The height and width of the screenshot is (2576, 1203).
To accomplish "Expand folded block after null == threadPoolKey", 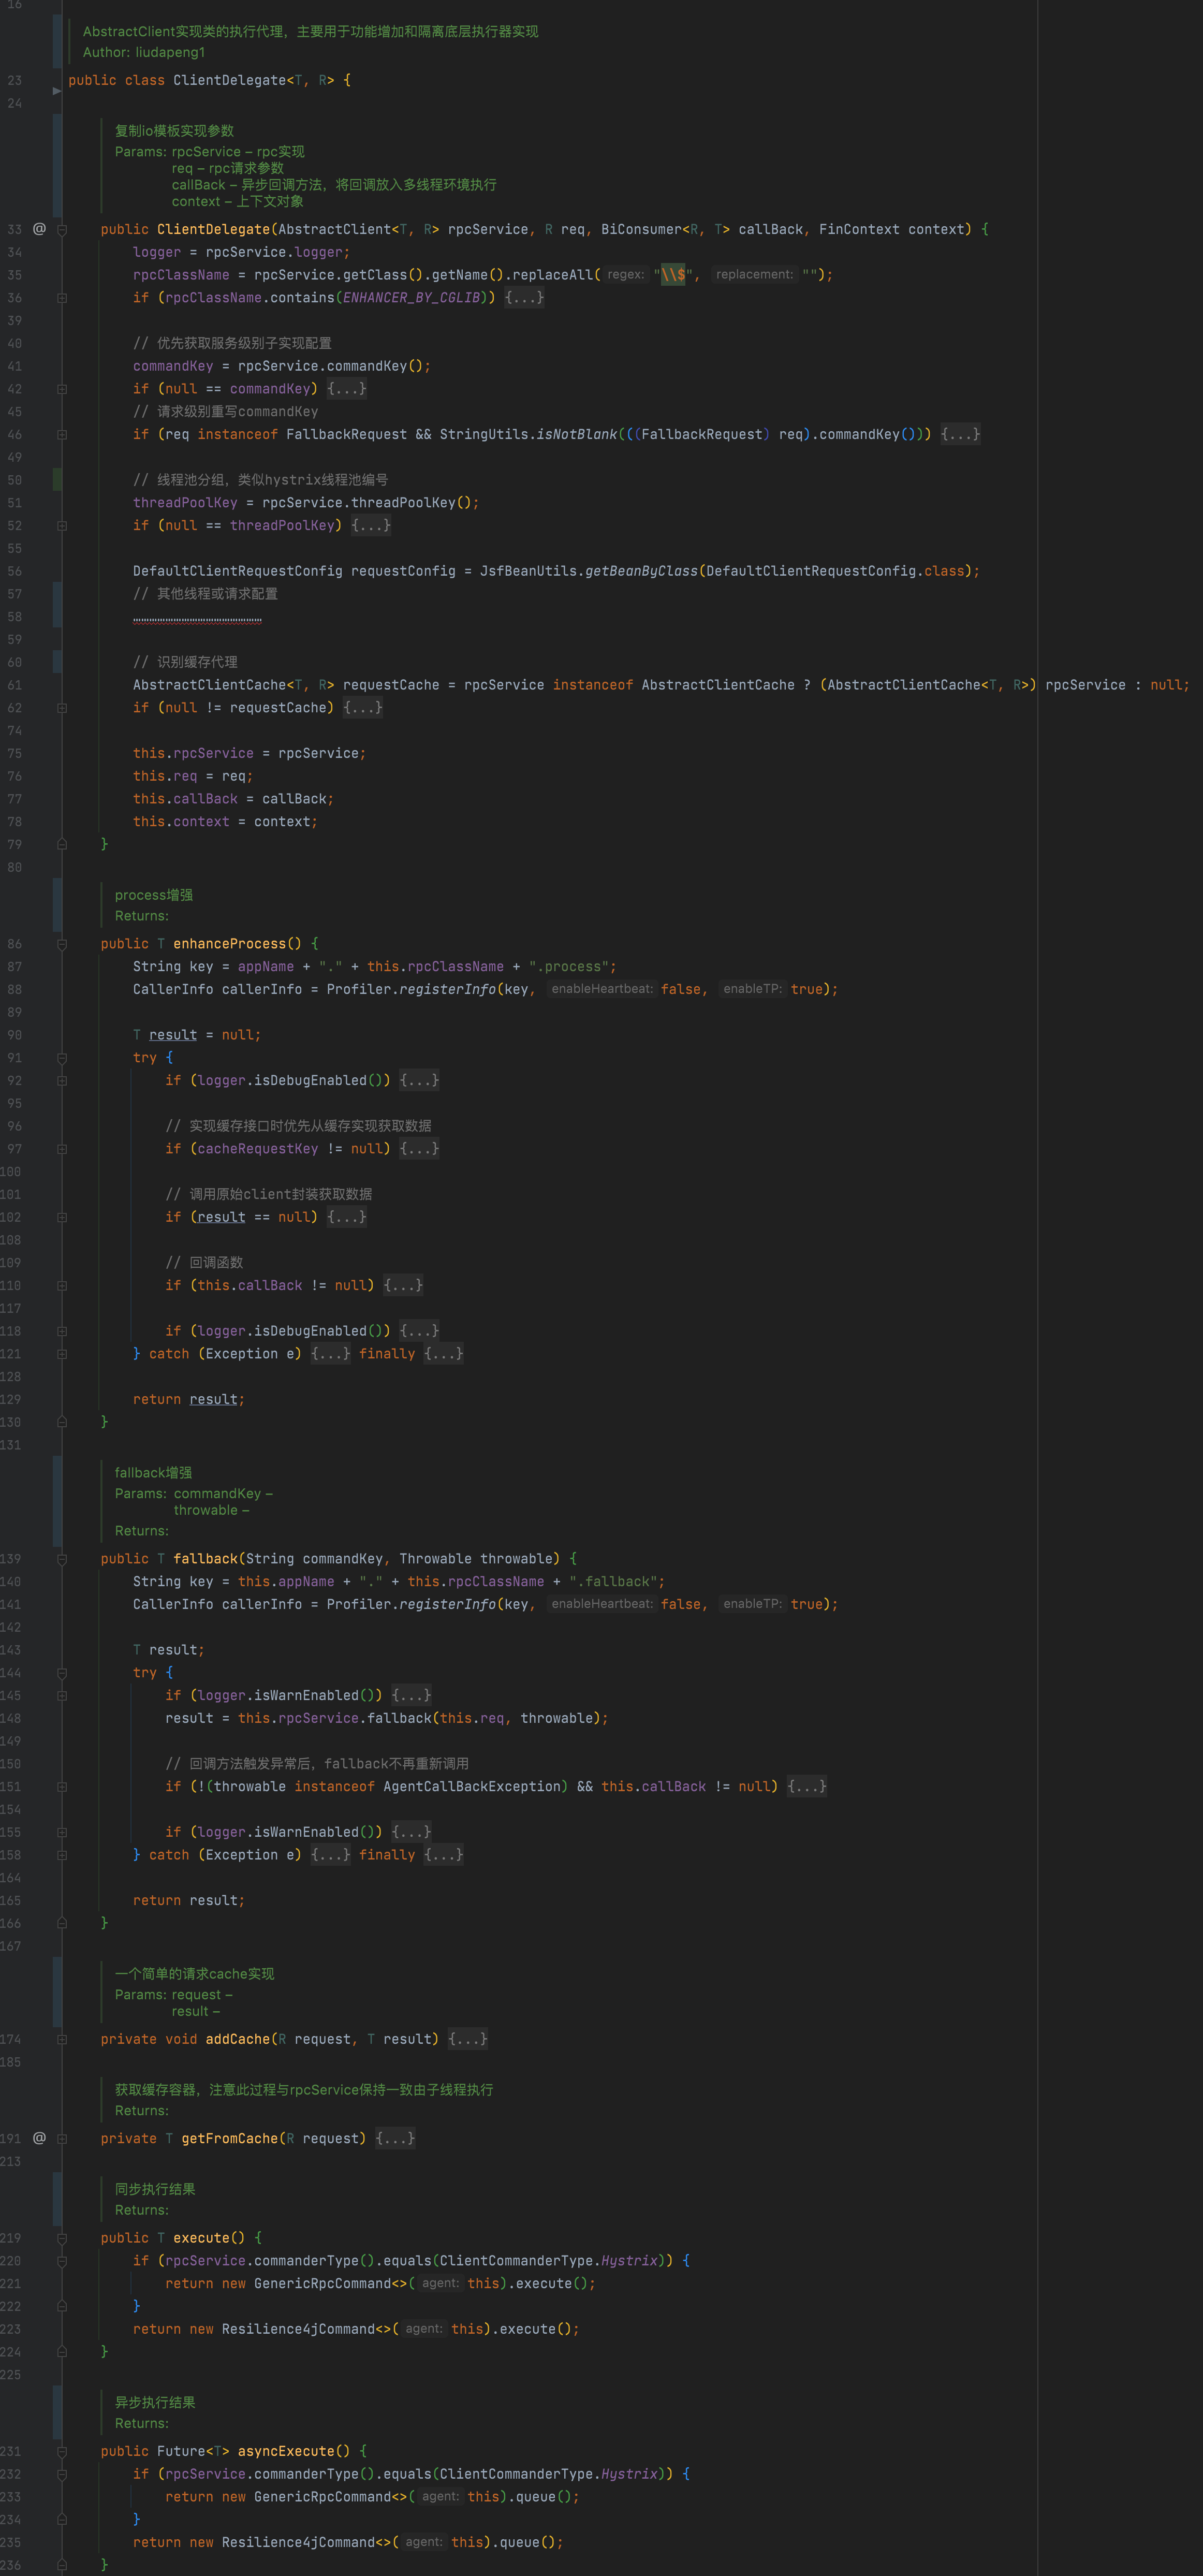I will (x=371, y=525).
